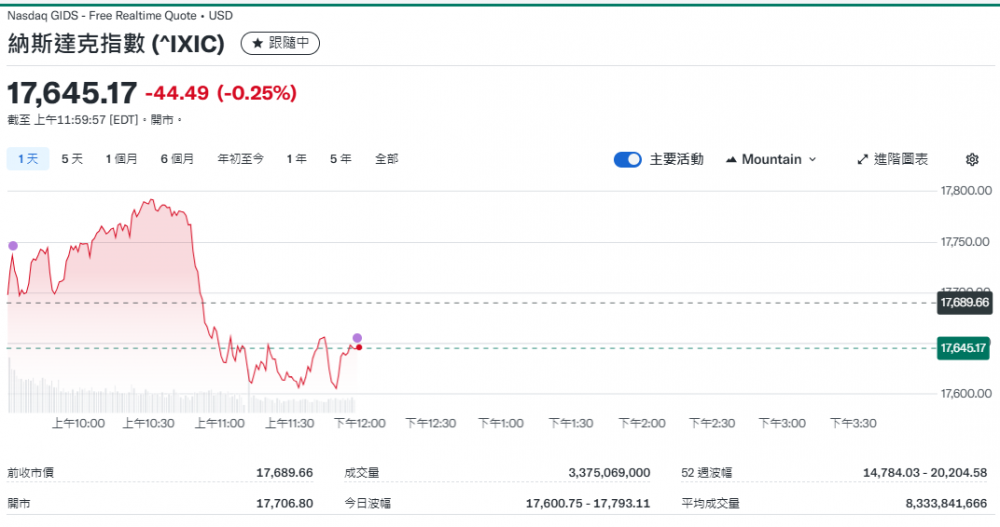Open the 進階圖表 advanced chart view
Viewport: 1000px width, 527px height.
(892, 160)
